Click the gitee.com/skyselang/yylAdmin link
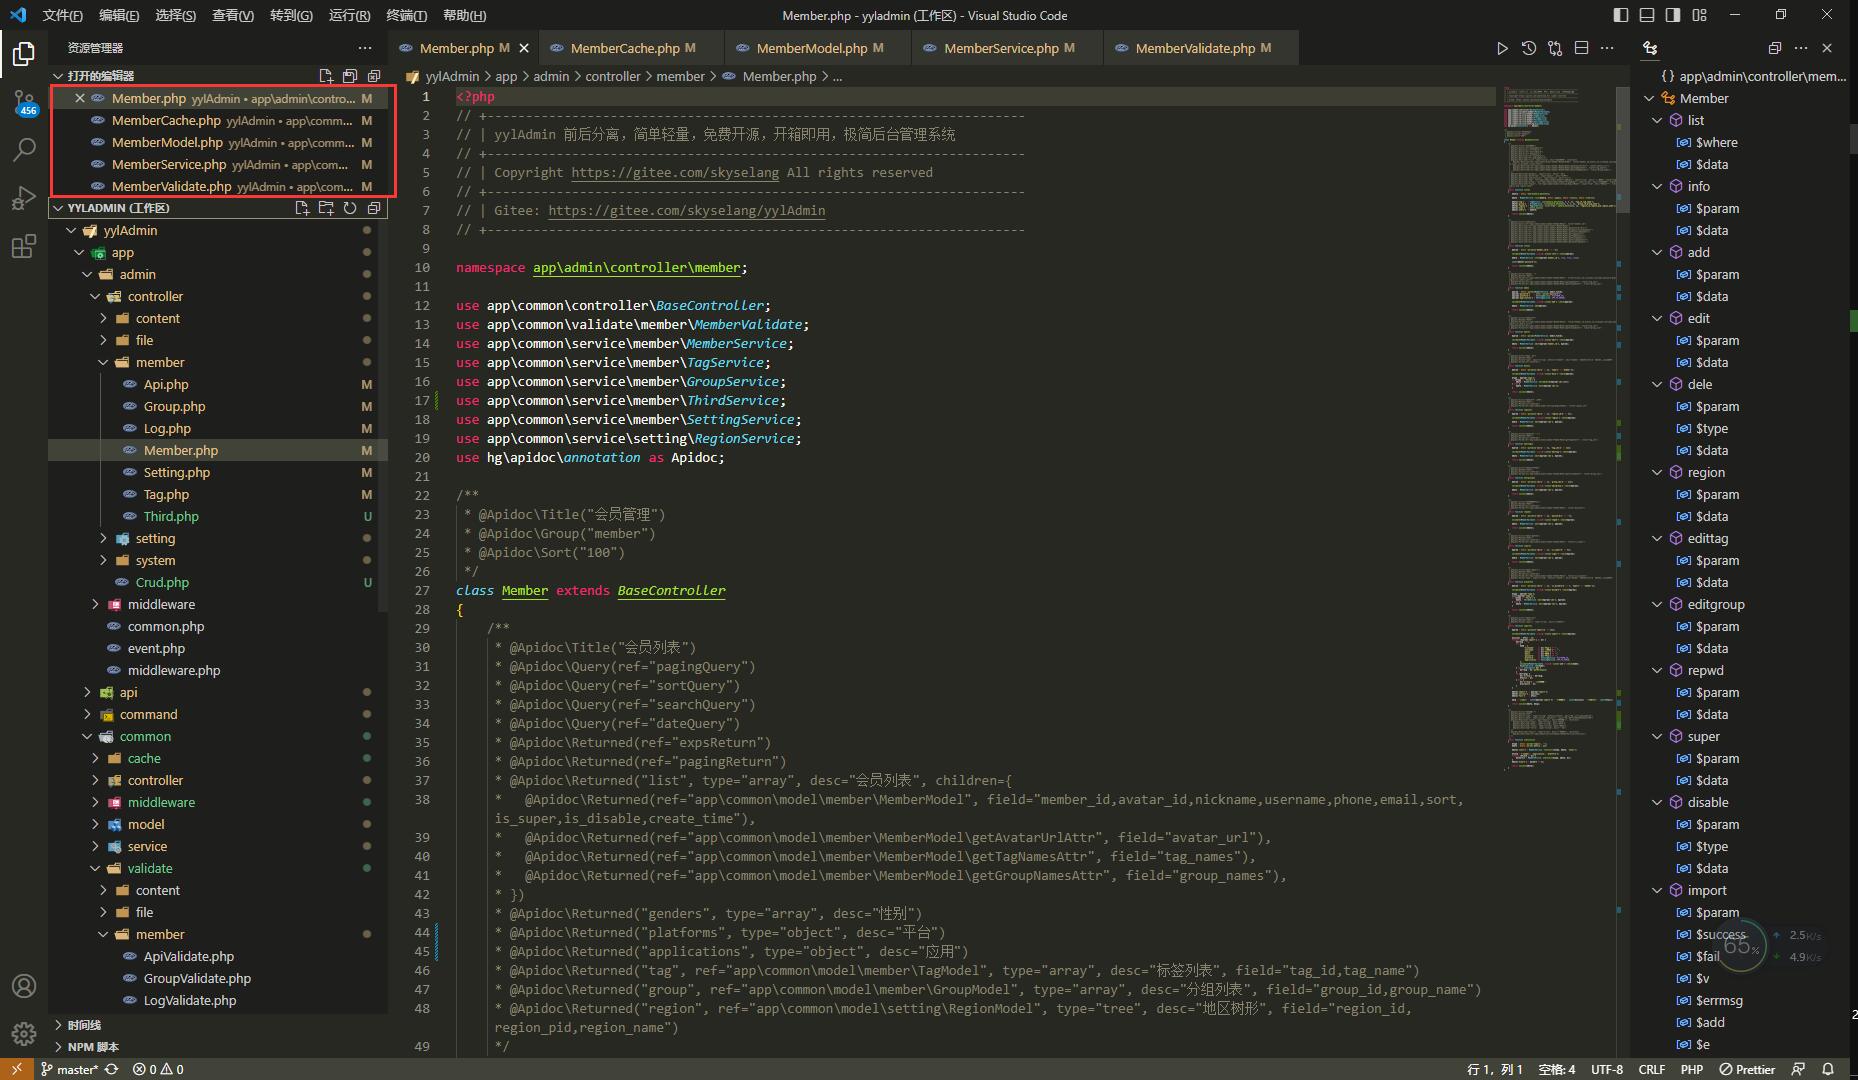Screen dimensions: 1858x1080 (686, 211)
